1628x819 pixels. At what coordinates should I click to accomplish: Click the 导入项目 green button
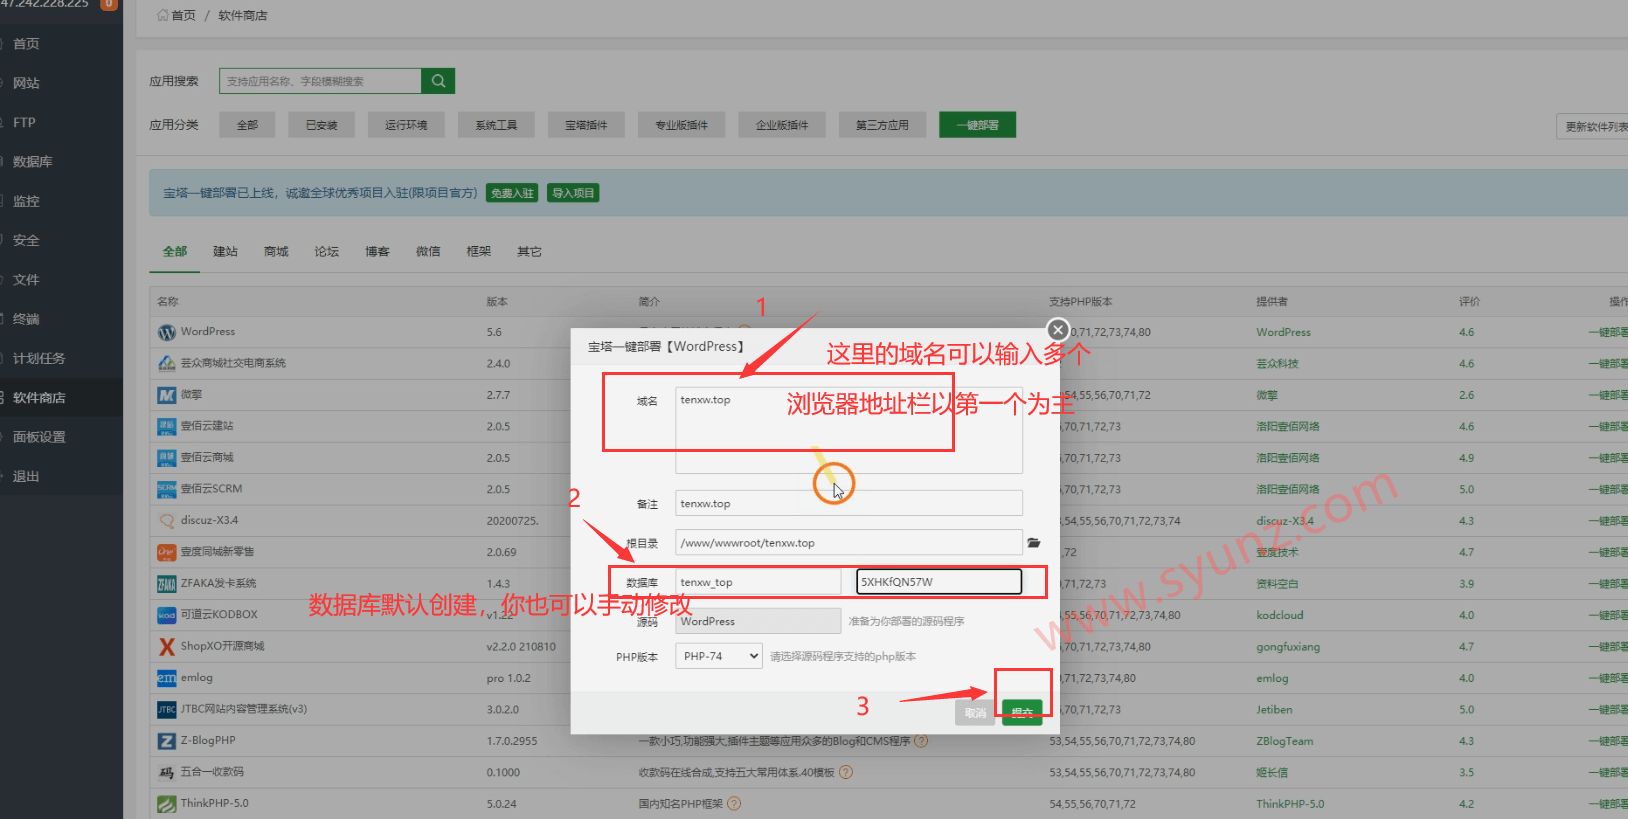point(573,193)
